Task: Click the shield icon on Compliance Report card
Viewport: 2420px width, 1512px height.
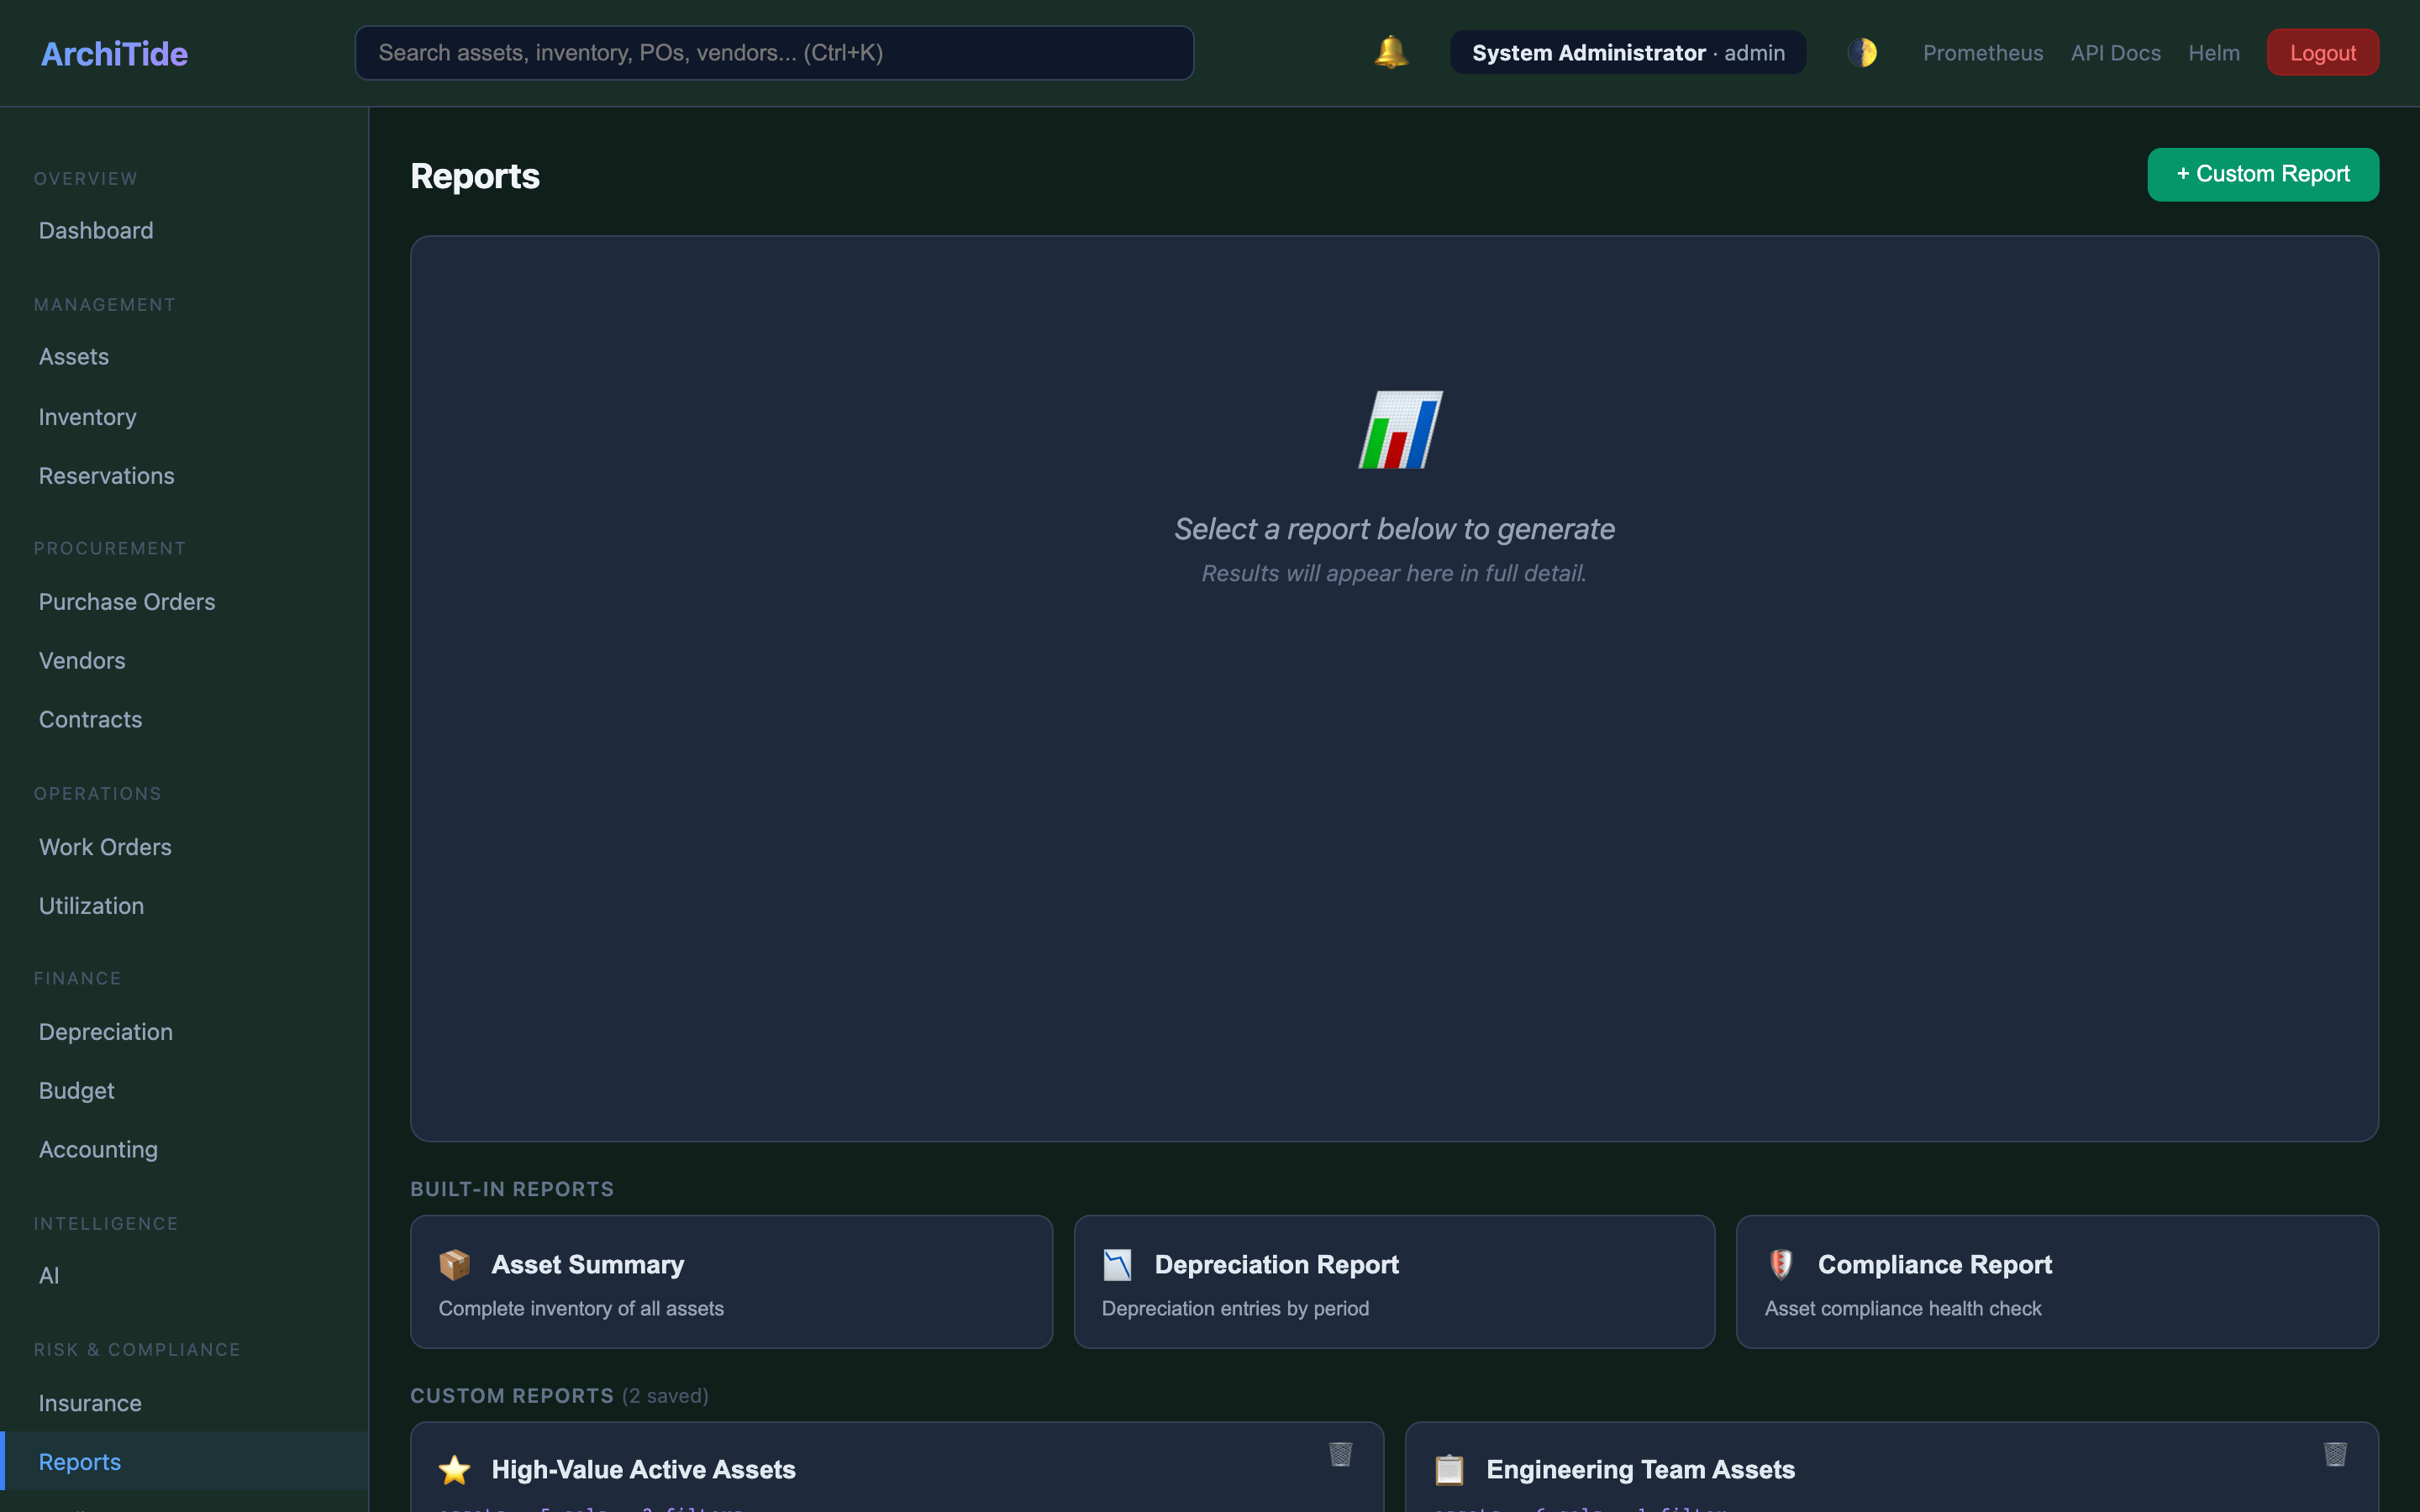Action: [1782, 1264]
